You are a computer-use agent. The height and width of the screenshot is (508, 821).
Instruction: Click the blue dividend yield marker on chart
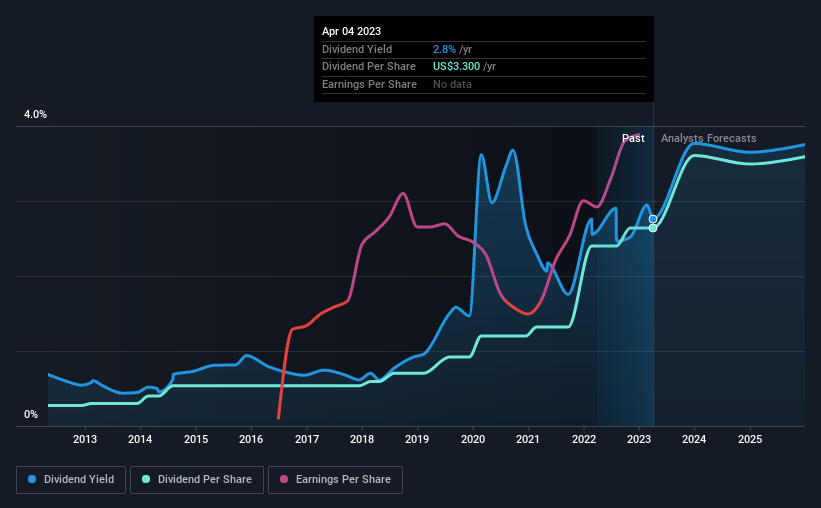point(653,219)
